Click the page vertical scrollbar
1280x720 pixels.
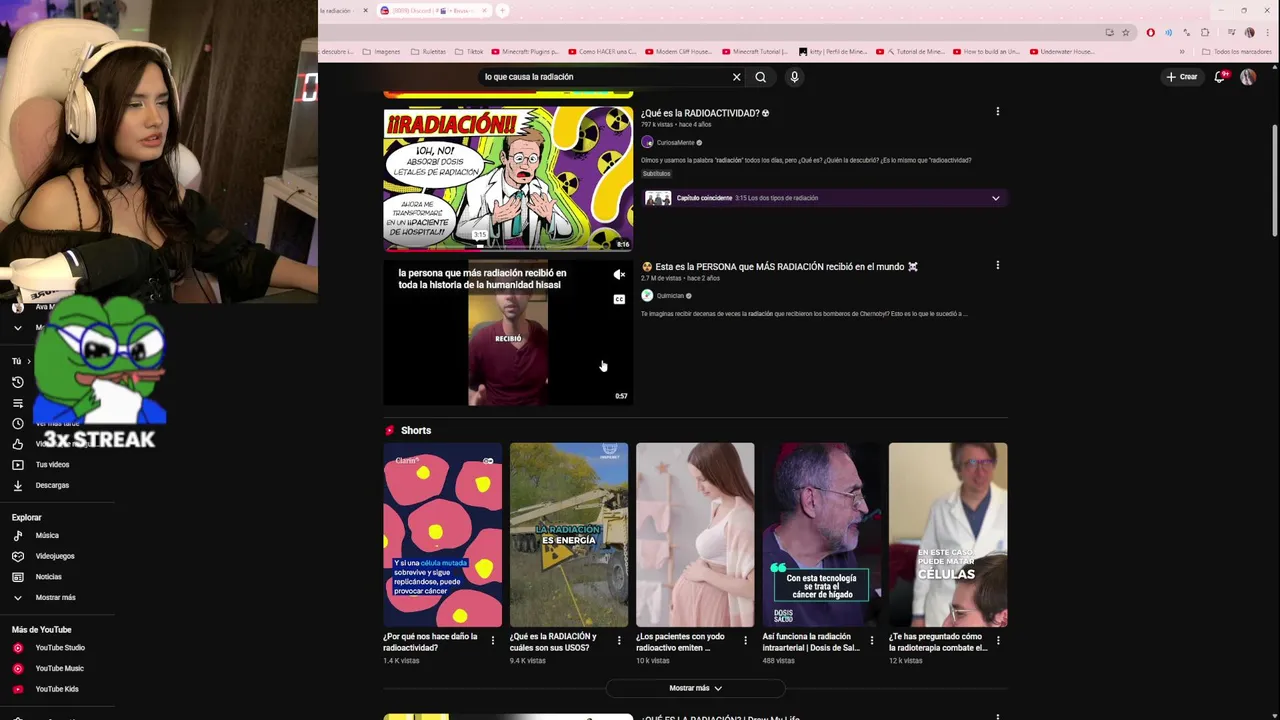tap(1274, 180)
